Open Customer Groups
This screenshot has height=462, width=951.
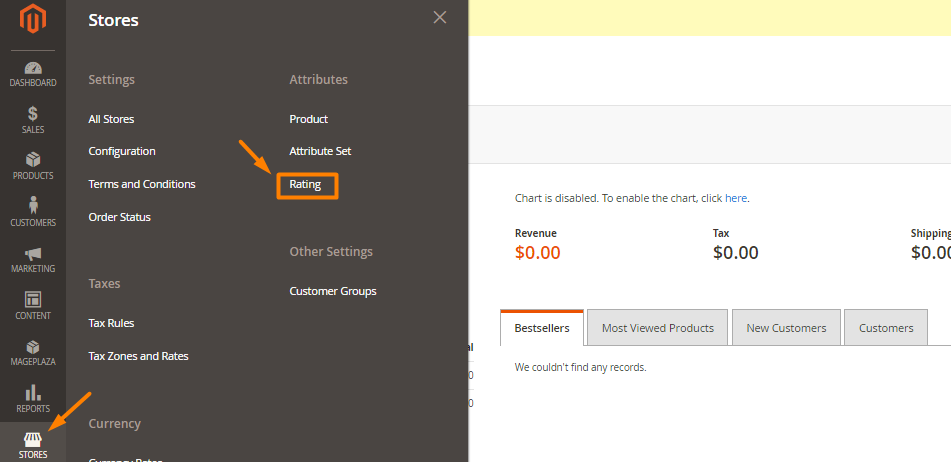click(x=333, y=291)
